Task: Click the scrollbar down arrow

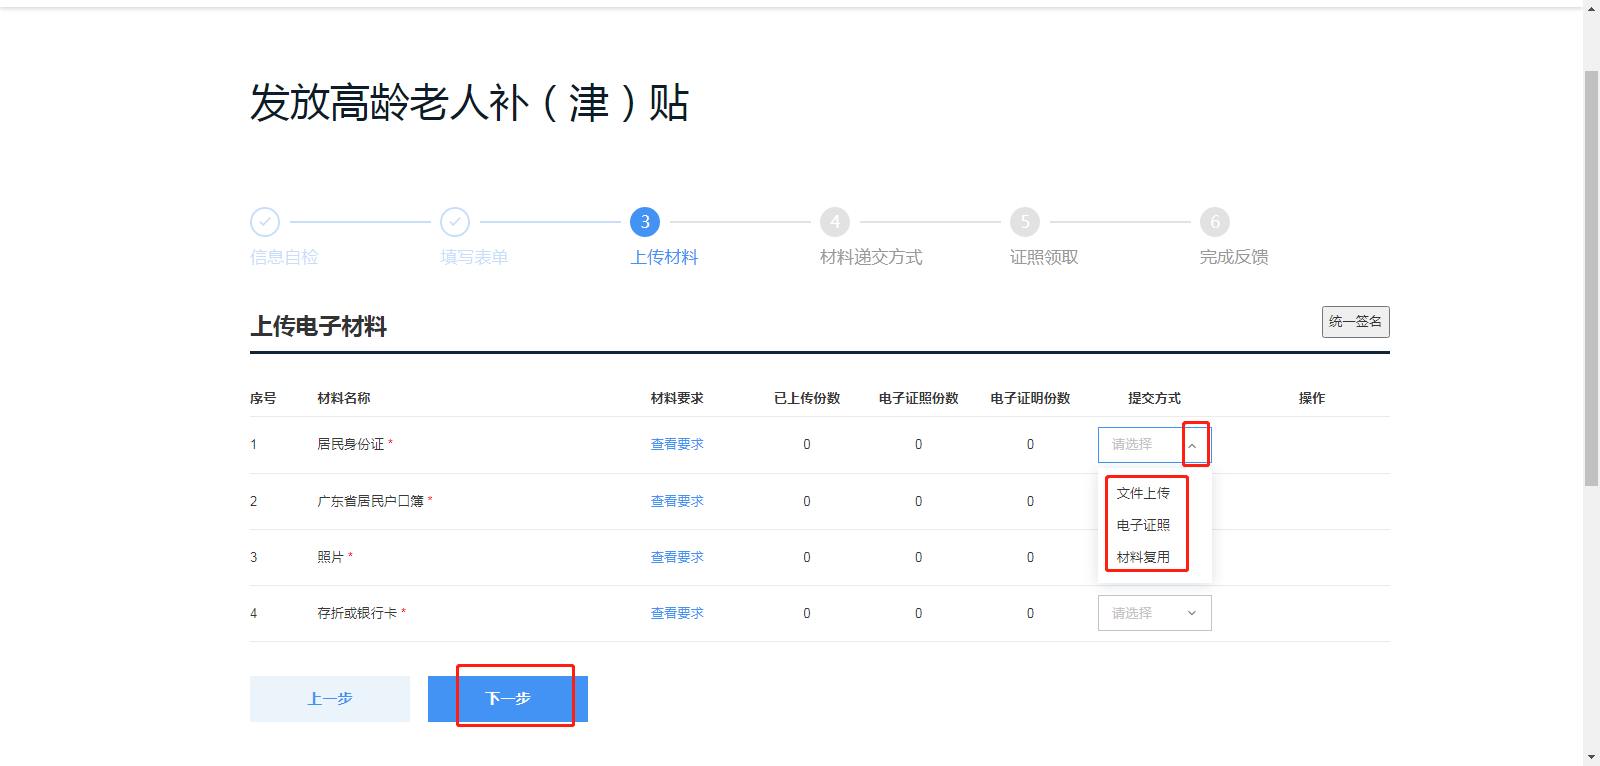Action: click(1591, 757)
